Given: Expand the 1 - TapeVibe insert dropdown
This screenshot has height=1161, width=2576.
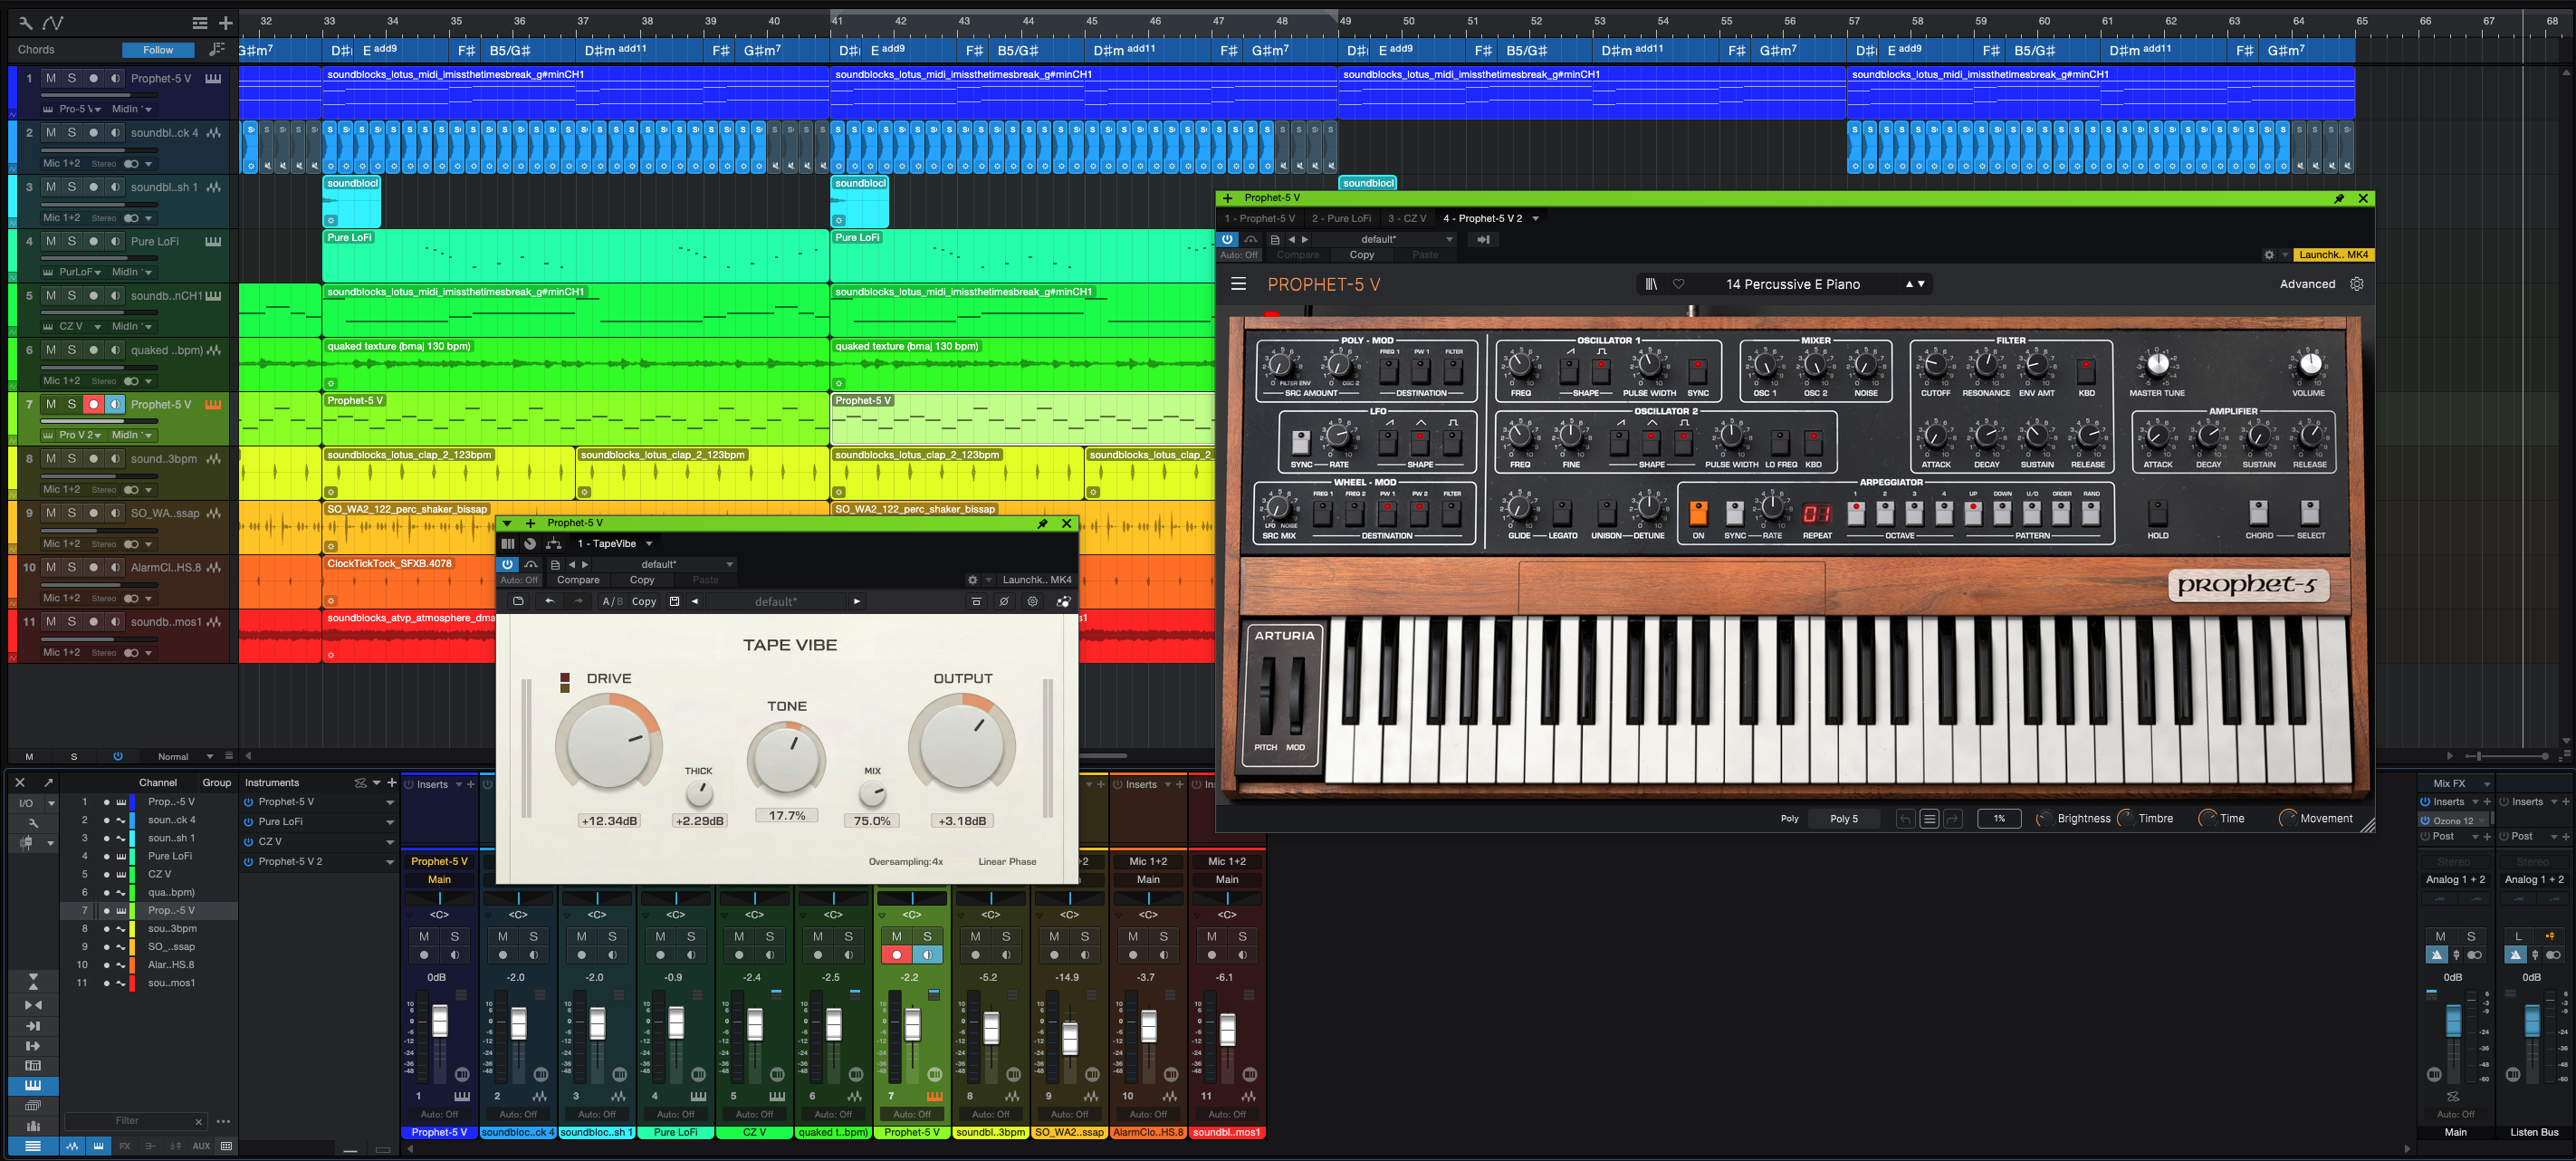Looking at the screenshot, I should click(x=649, y=544).
